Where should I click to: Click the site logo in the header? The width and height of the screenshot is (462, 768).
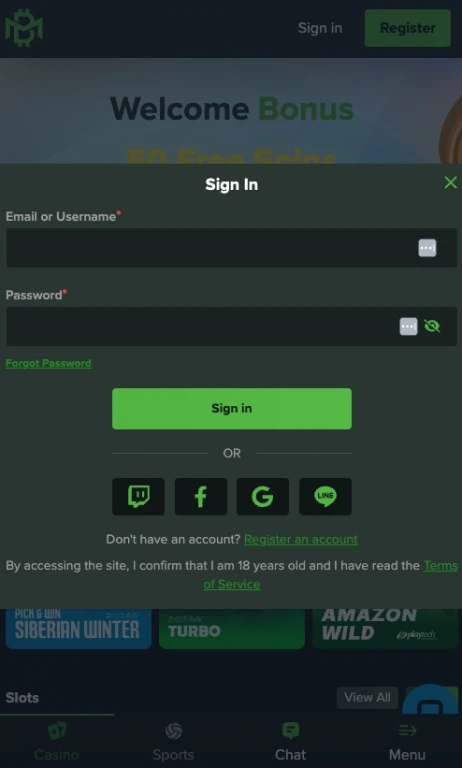pyautogui.click(x=24, y=28)
